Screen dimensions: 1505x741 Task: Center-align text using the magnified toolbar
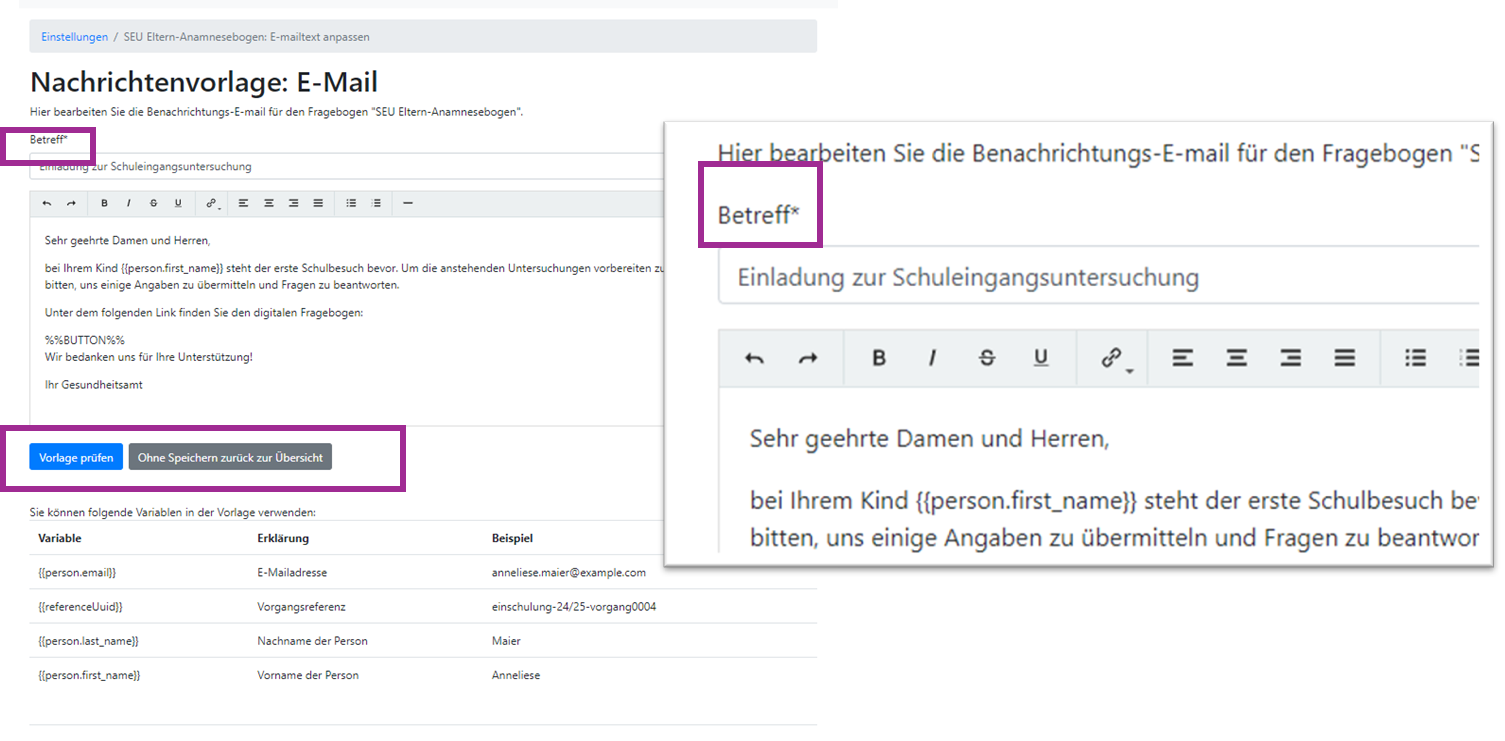coord(1237,358)
